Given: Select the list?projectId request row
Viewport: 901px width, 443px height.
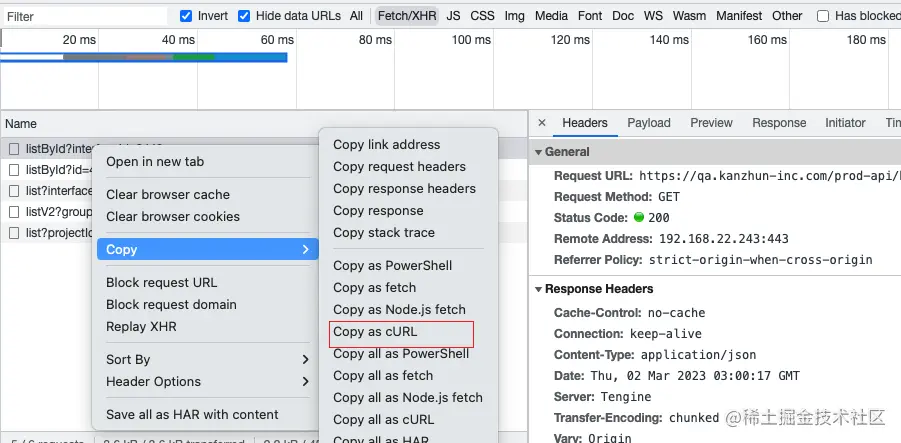Looking at the screenshot, I should click(49, 233).
